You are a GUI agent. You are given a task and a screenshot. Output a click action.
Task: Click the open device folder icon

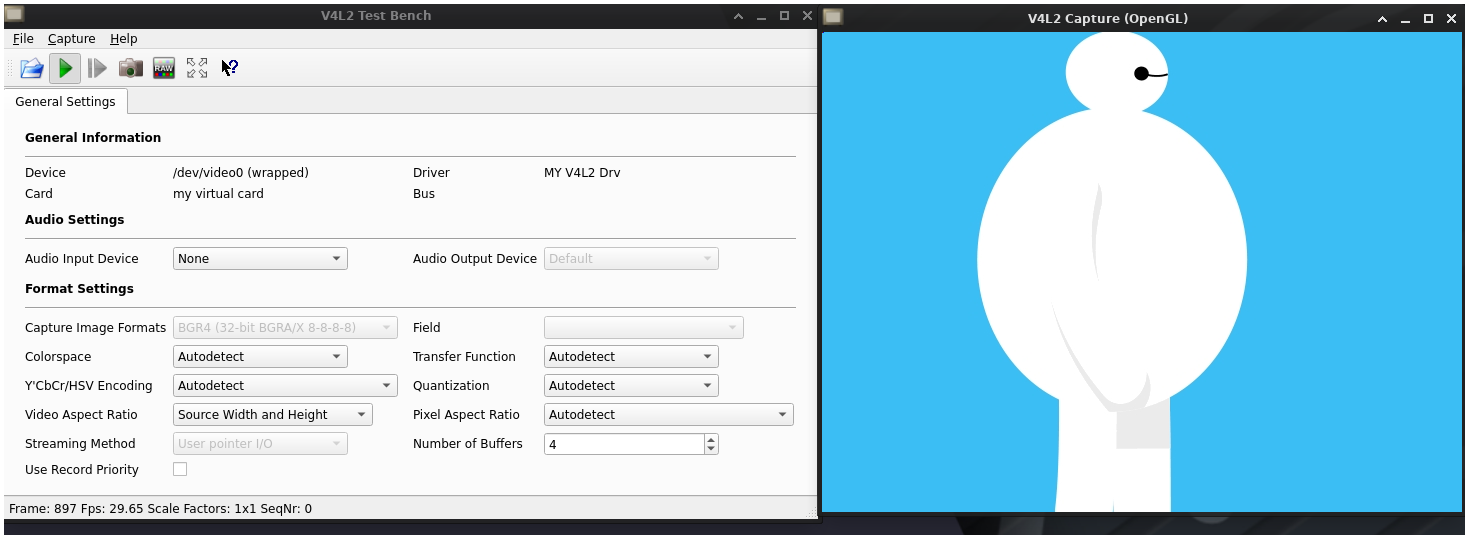pos(32,68)
